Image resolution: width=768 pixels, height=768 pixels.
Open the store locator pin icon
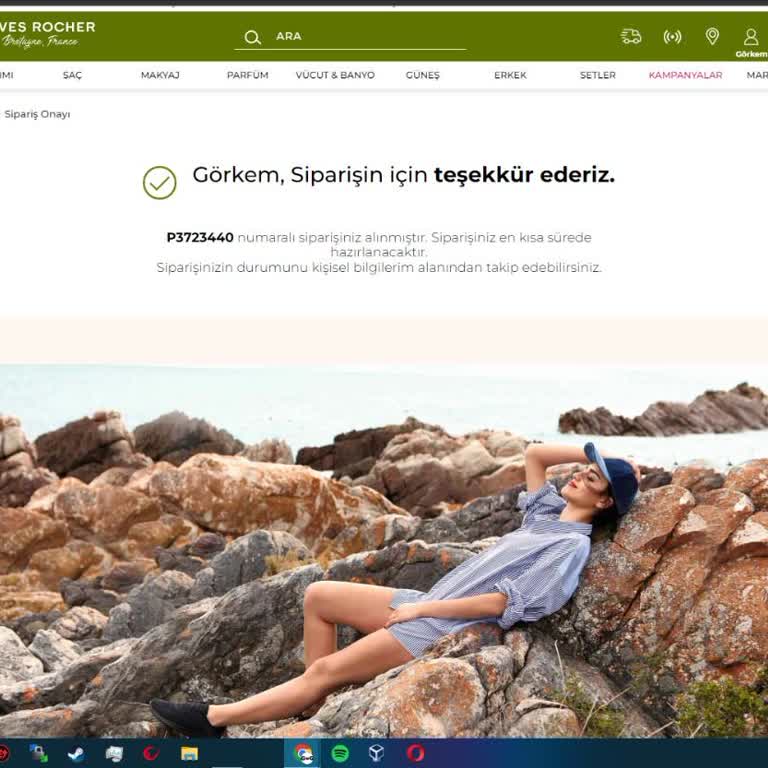(x=712, y=36)
